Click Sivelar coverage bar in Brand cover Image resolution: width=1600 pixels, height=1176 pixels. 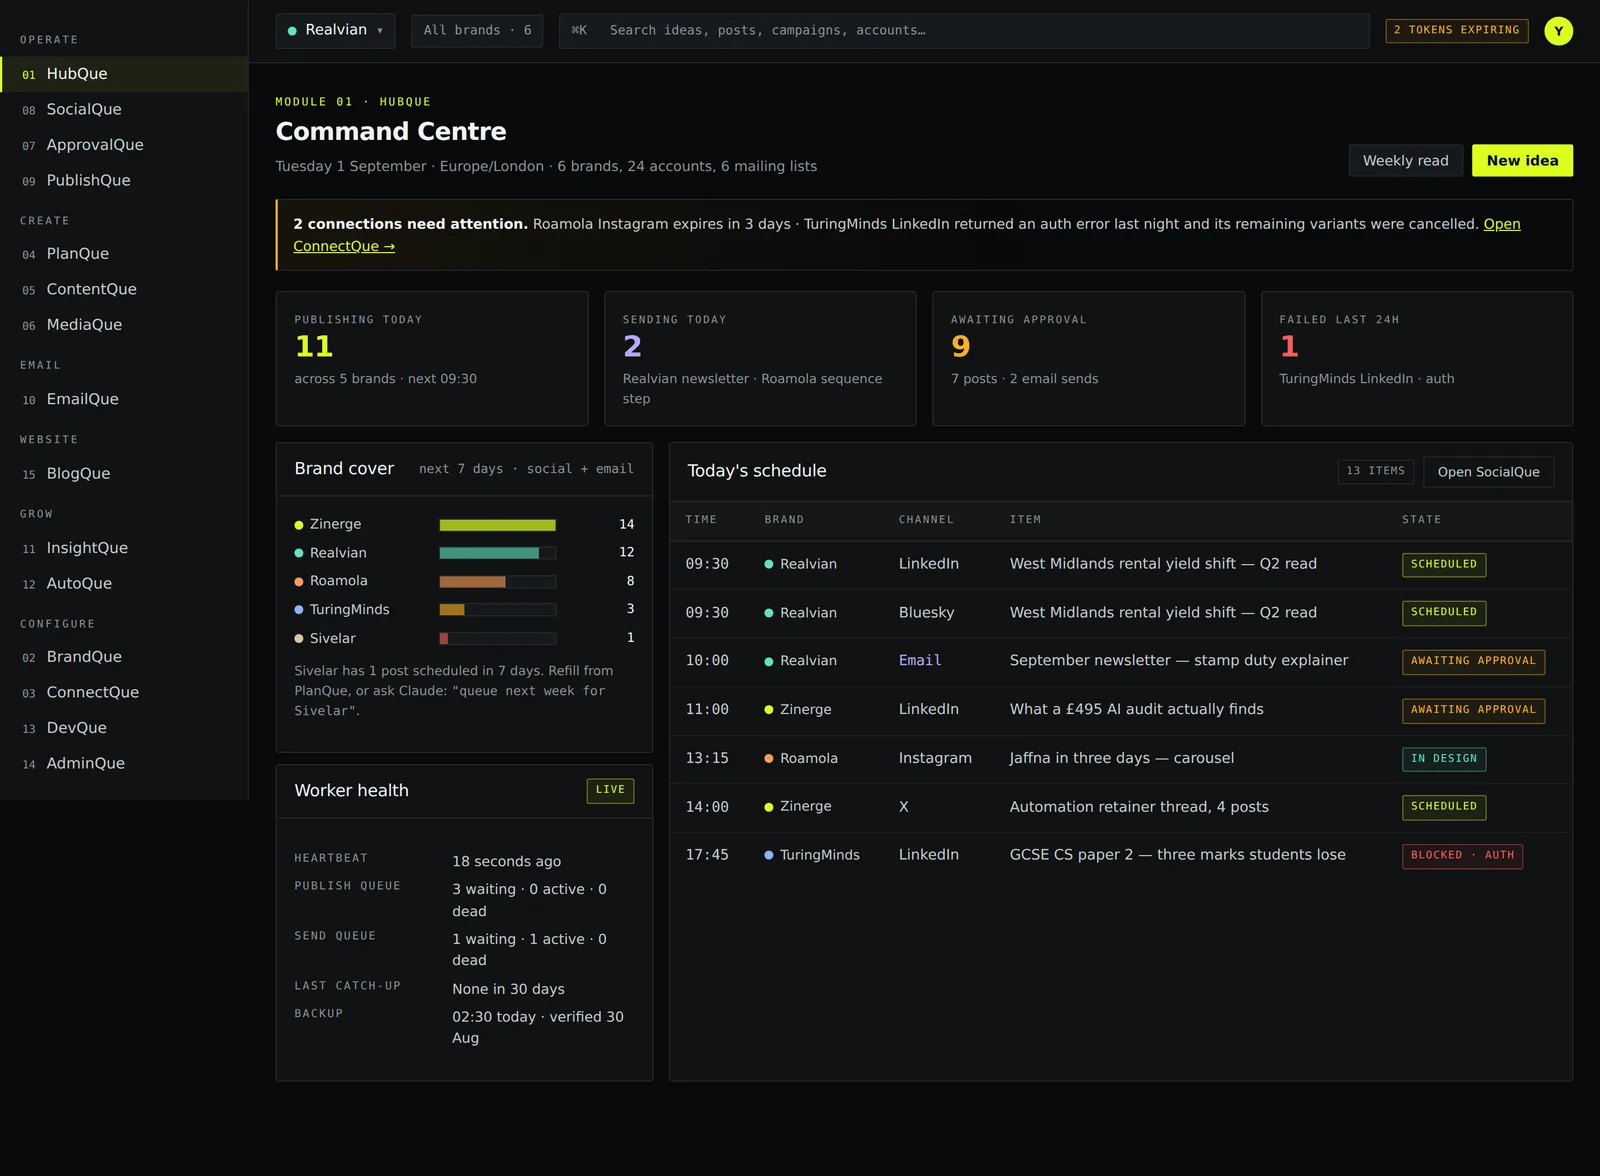pyautogui.click(x=498, y=639)
